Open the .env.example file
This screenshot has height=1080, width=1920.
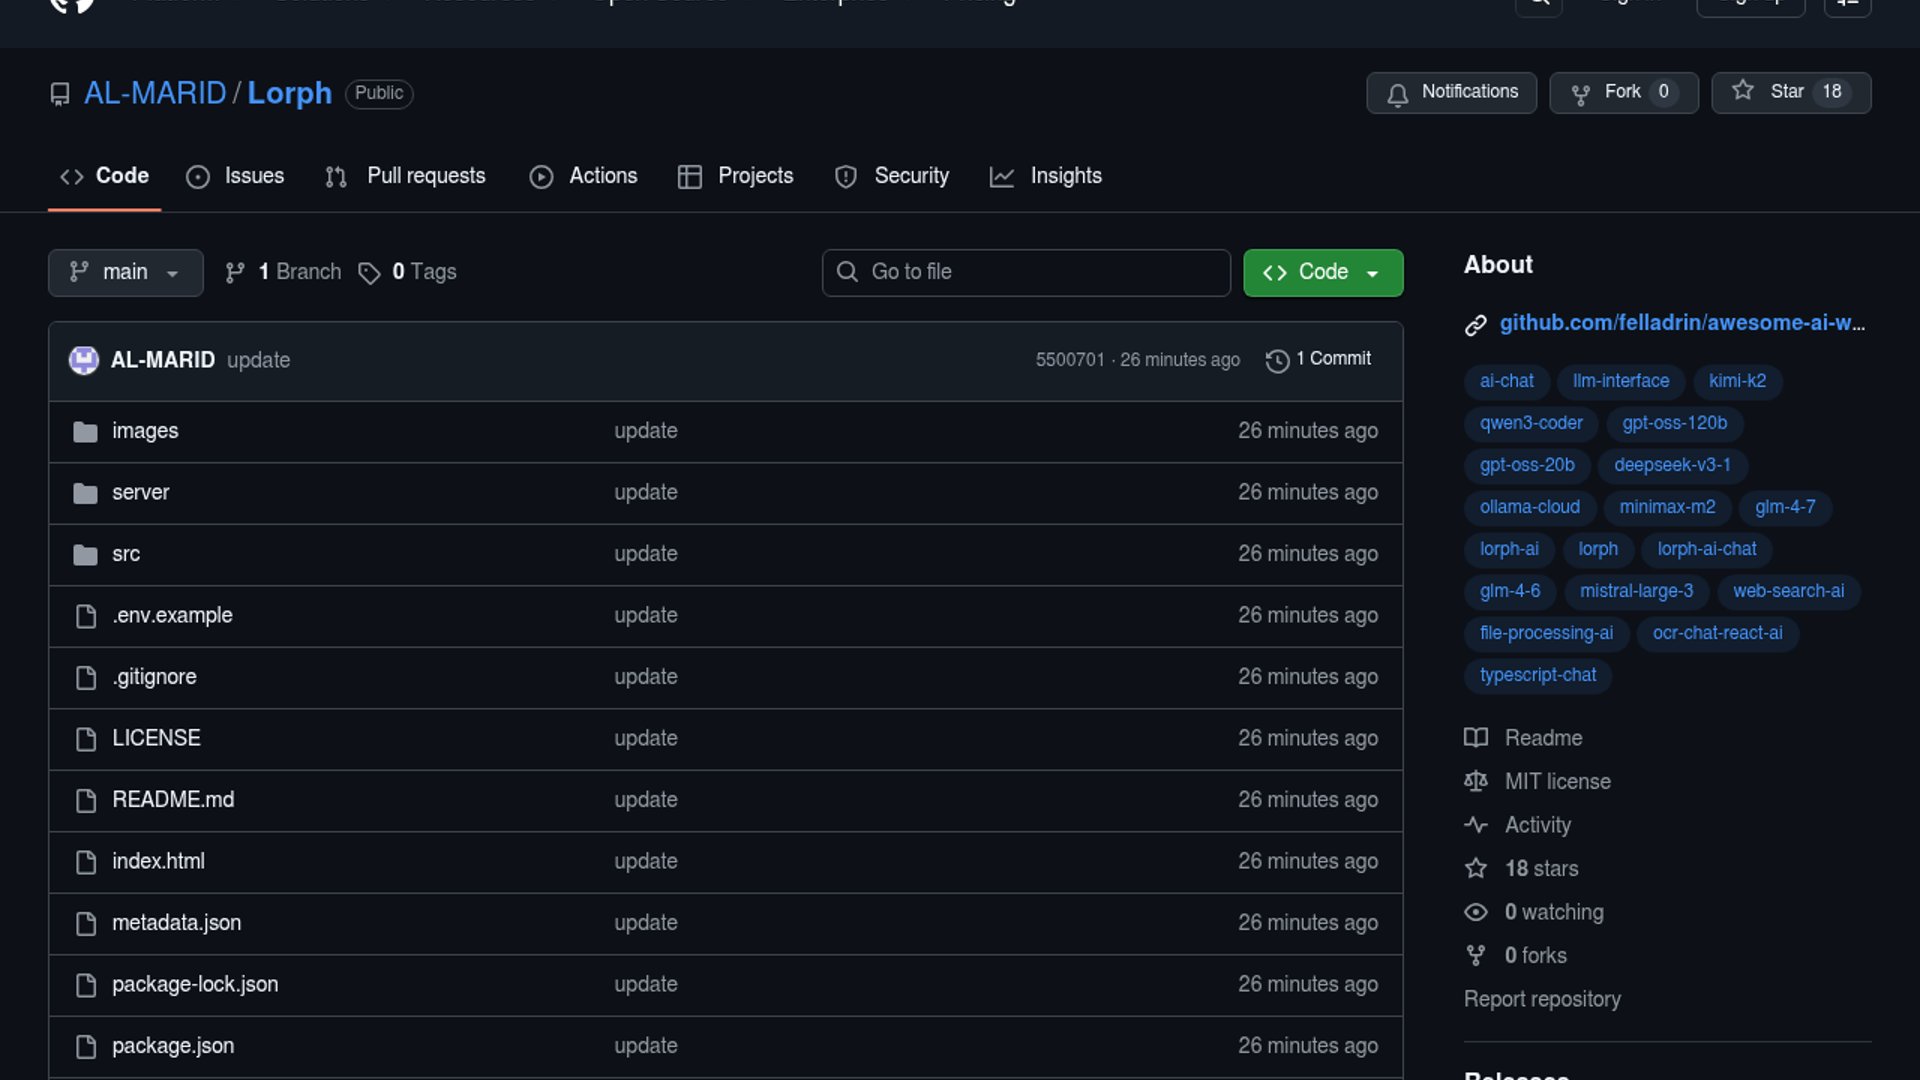click(172, 616)
